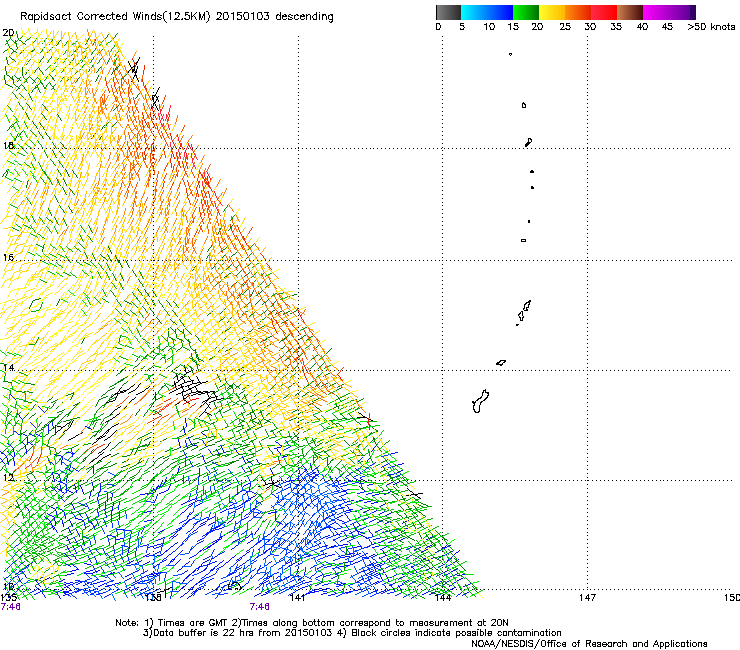Pick the blue 10-15 knots legend segment
This screenshot has height=650, width=740.
point(500,12)
